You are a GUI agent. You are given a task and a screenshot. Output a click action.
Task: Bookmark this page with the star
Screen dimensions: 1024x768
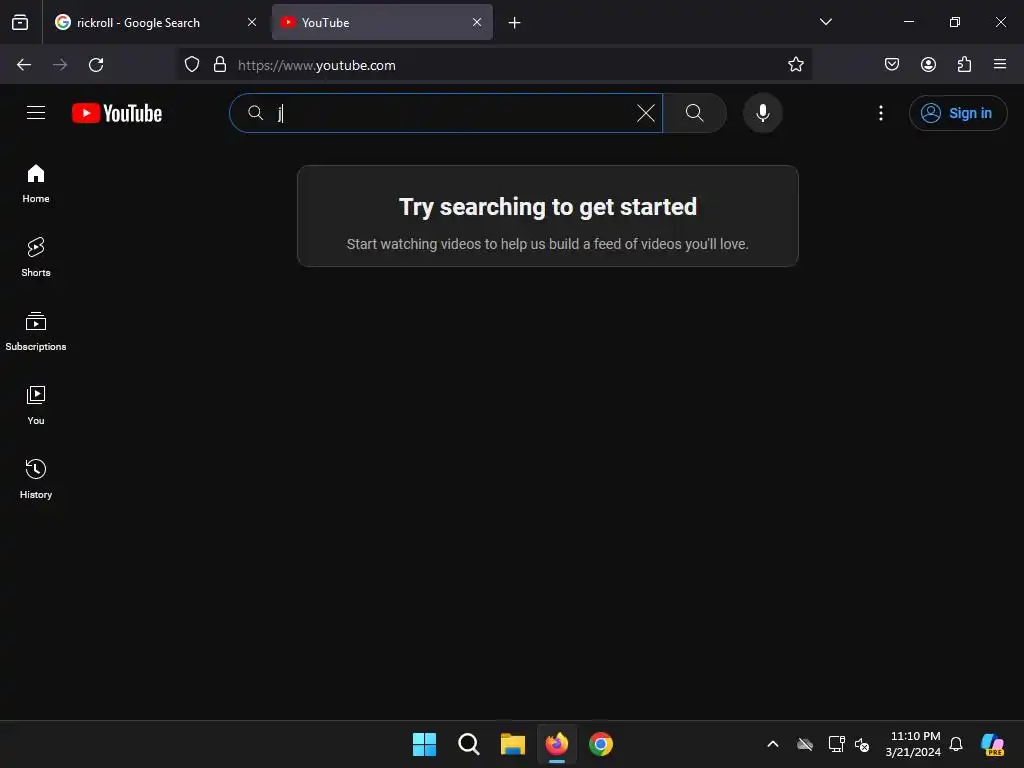coord(795,65)
